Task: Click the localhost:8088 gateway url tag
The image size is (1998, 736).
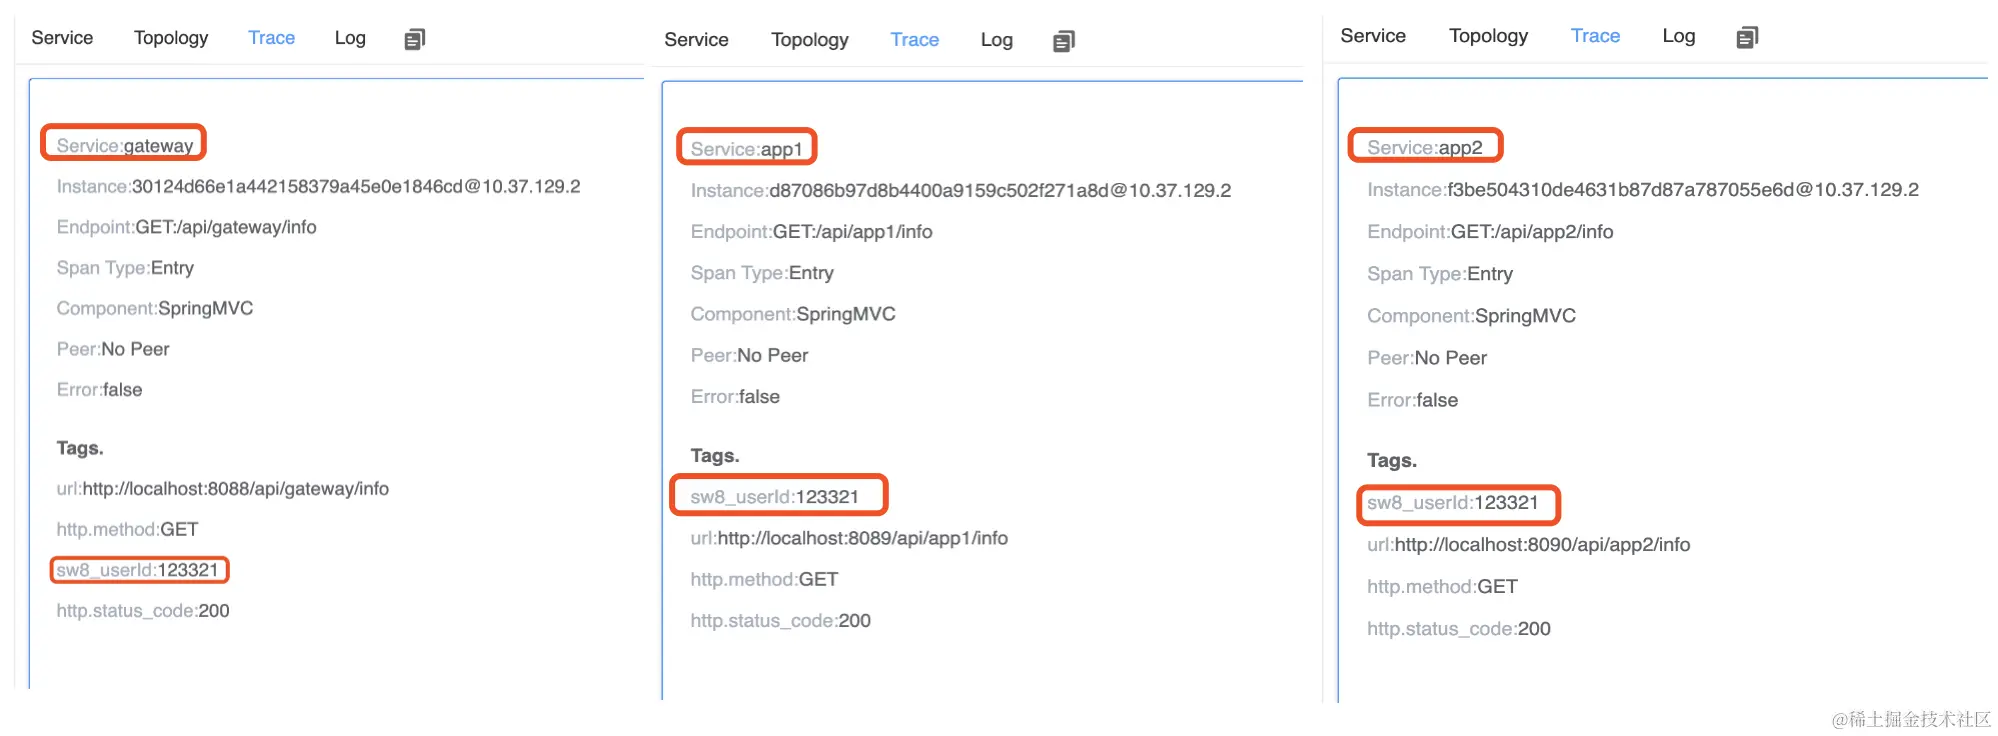Action: [223, 489]
